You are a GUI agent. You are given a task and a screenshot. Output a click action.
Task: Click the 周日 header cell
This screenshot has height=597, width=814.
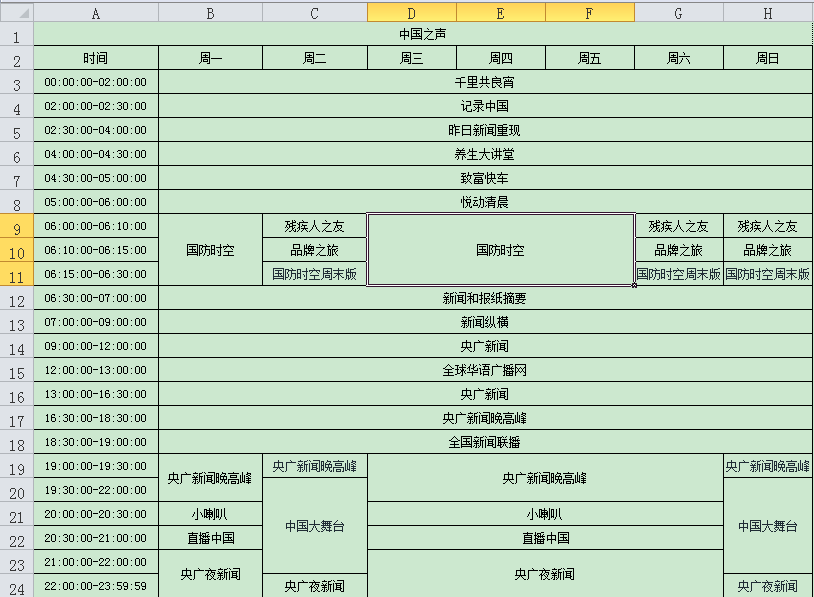768,58
